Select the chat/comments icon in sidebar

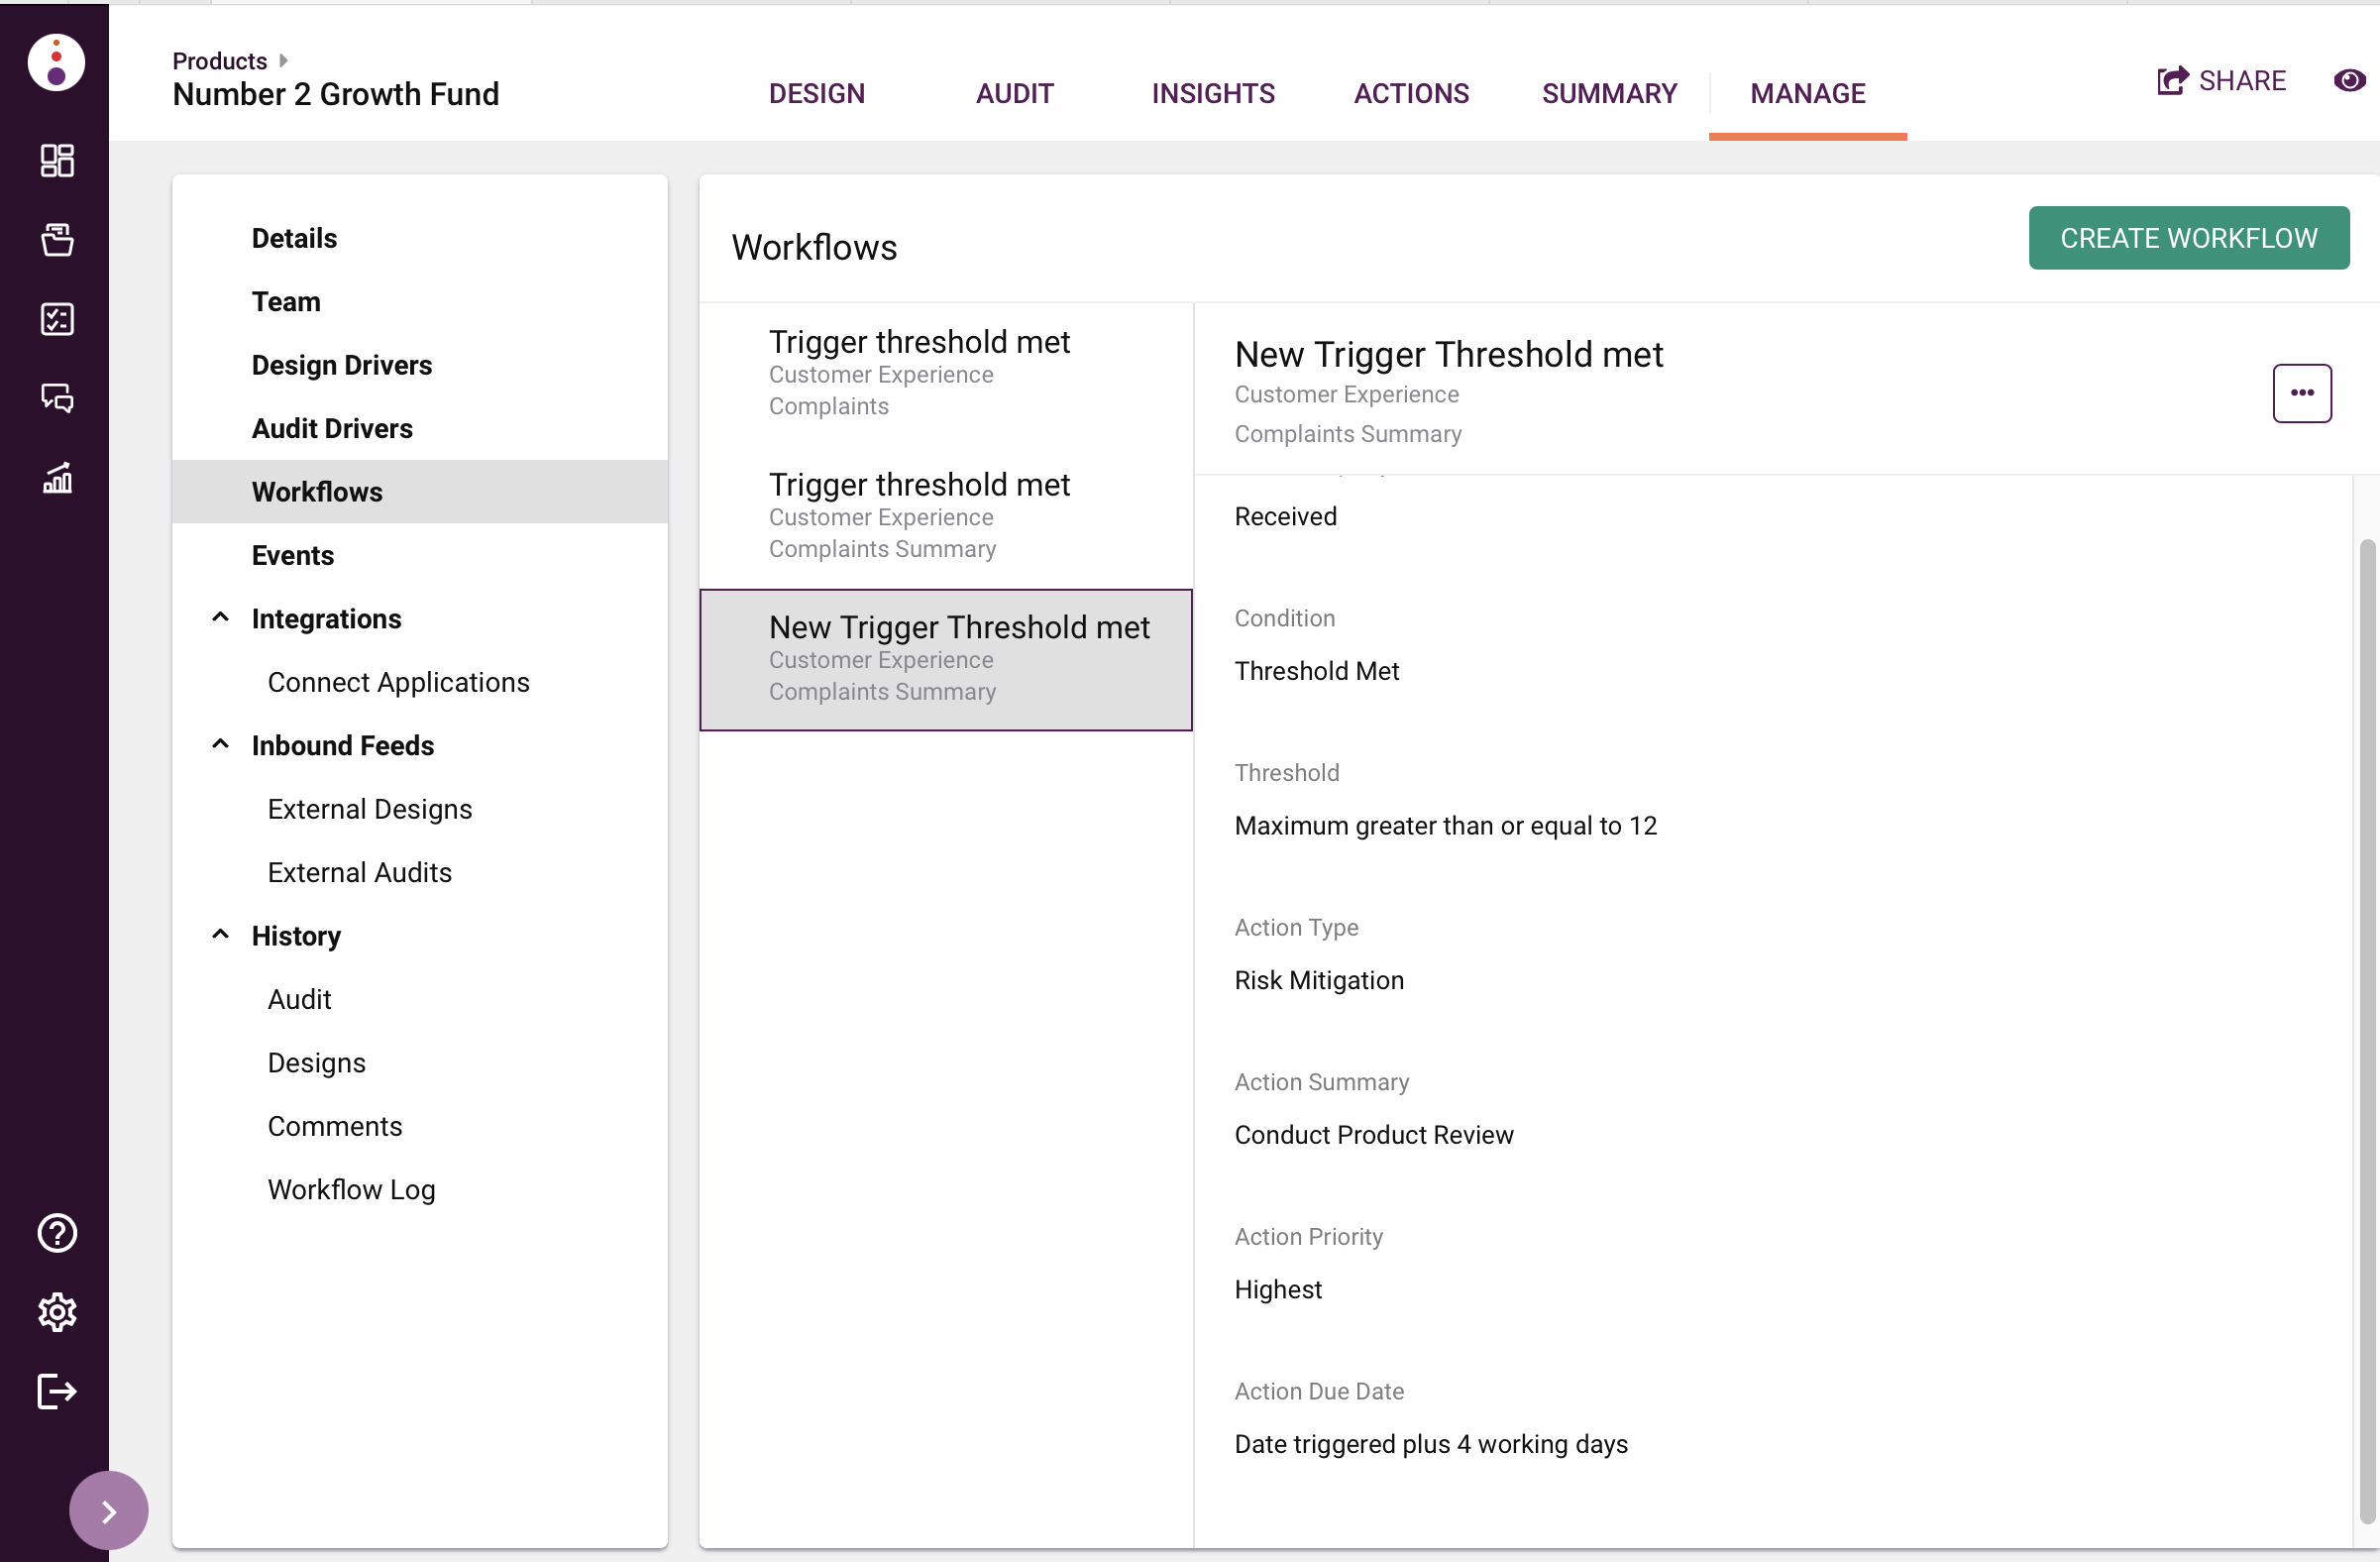tap(54, 397)
